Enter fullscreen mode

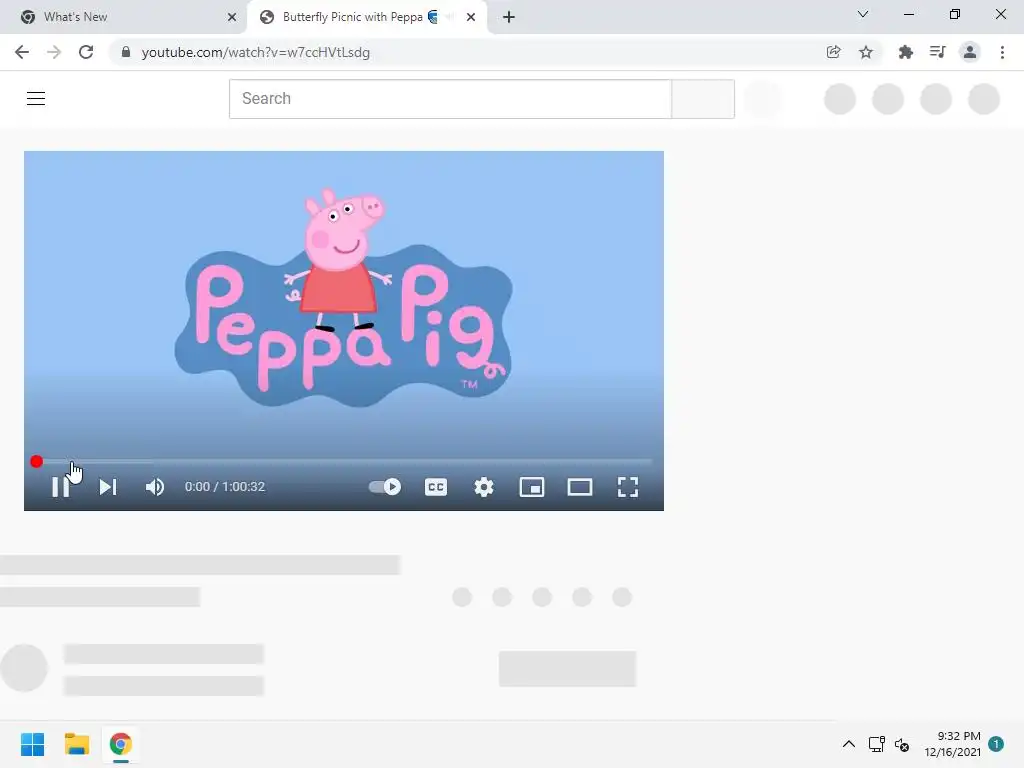tap(628, 487)
